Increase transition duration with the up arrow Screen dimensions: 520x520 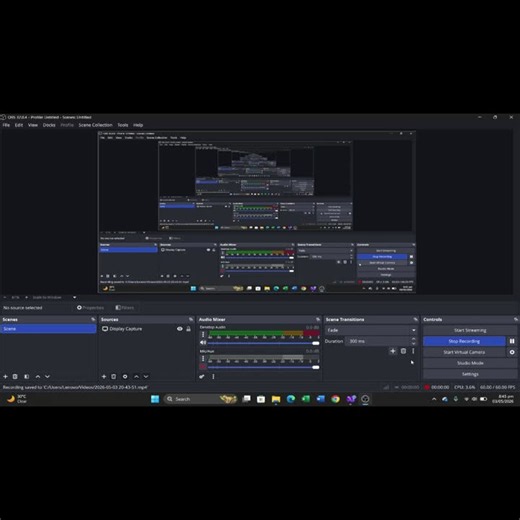pyautogui.click(x=414, y=339)
